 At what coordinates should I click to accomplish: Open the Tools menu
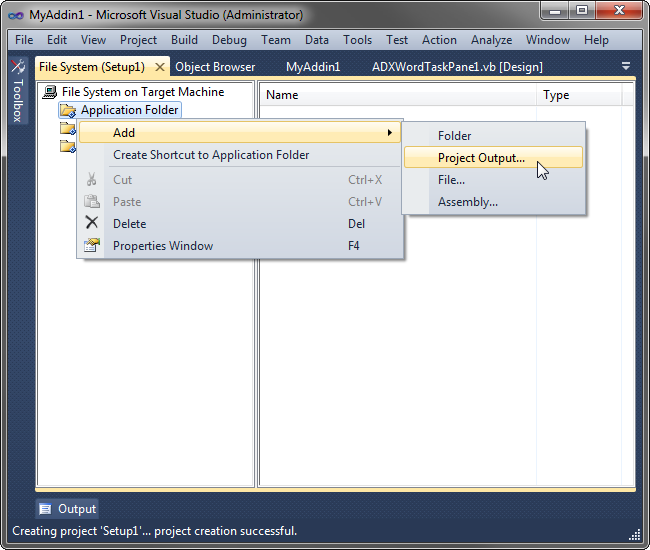click(357, 40)
